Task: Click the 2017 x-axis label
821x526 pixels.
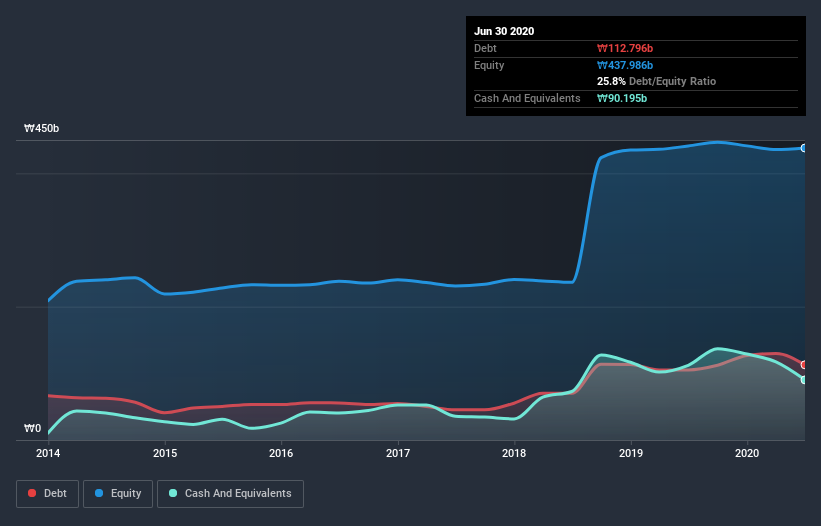Action: point(398,453)
